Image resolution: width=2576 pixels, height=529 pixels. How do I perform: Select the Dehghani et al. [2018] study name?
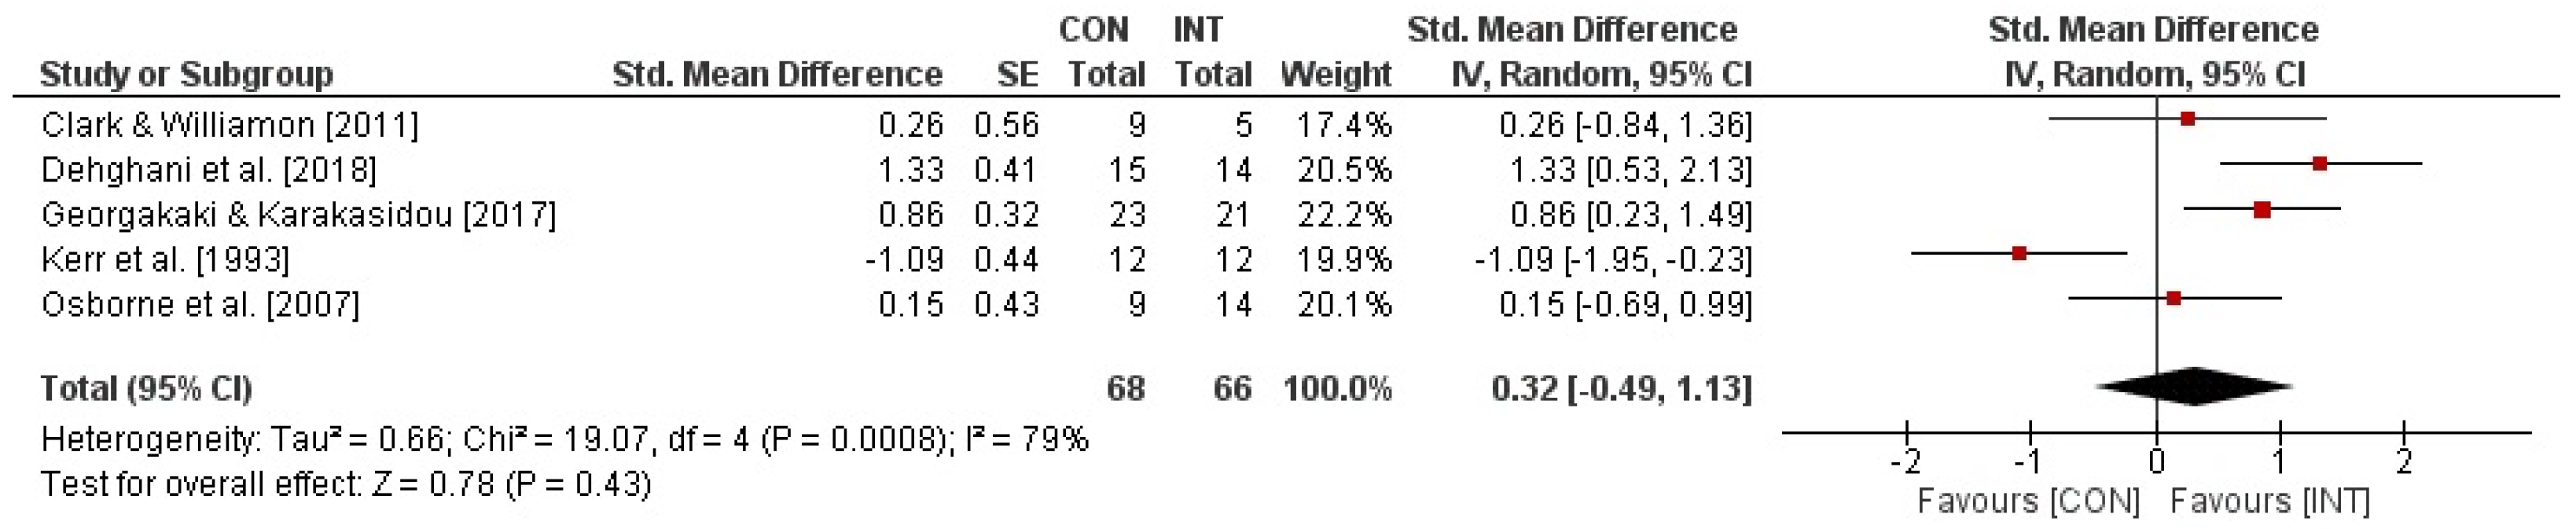[209, 170]
